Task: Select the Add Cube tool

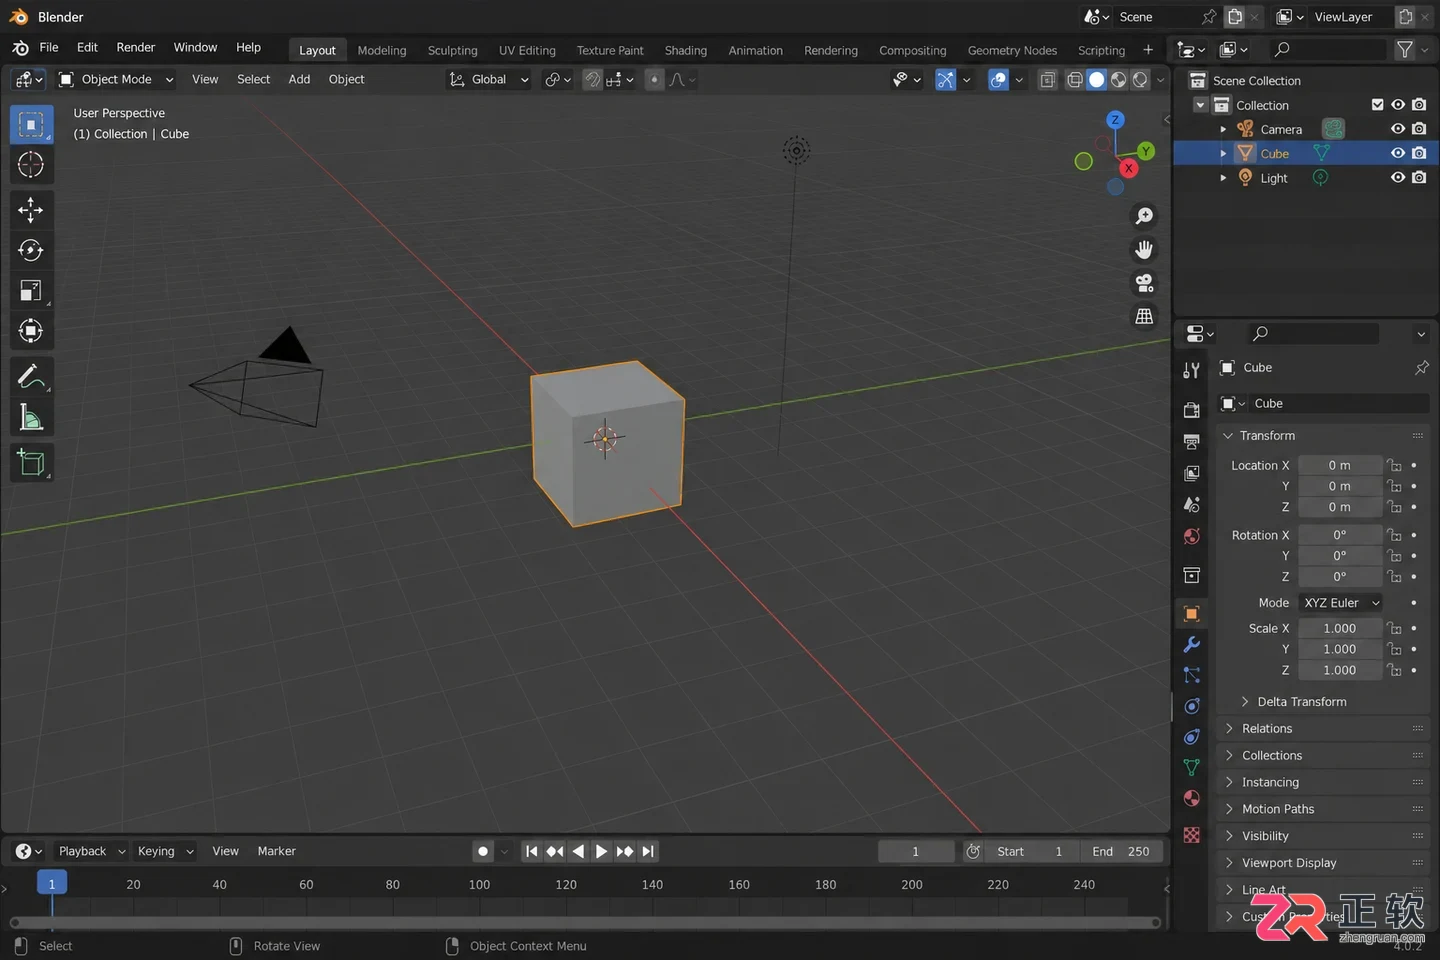Action: [x=31, y=463]
